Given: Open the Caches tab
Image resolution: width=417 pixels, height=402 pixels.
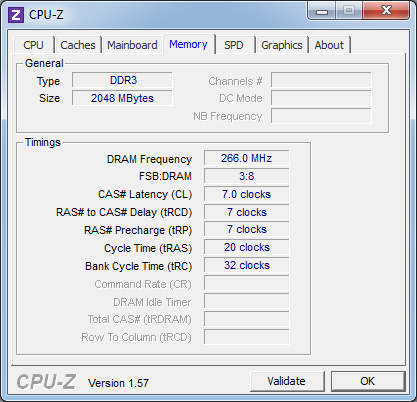Looking at the screenshot, I should (78, 45).
